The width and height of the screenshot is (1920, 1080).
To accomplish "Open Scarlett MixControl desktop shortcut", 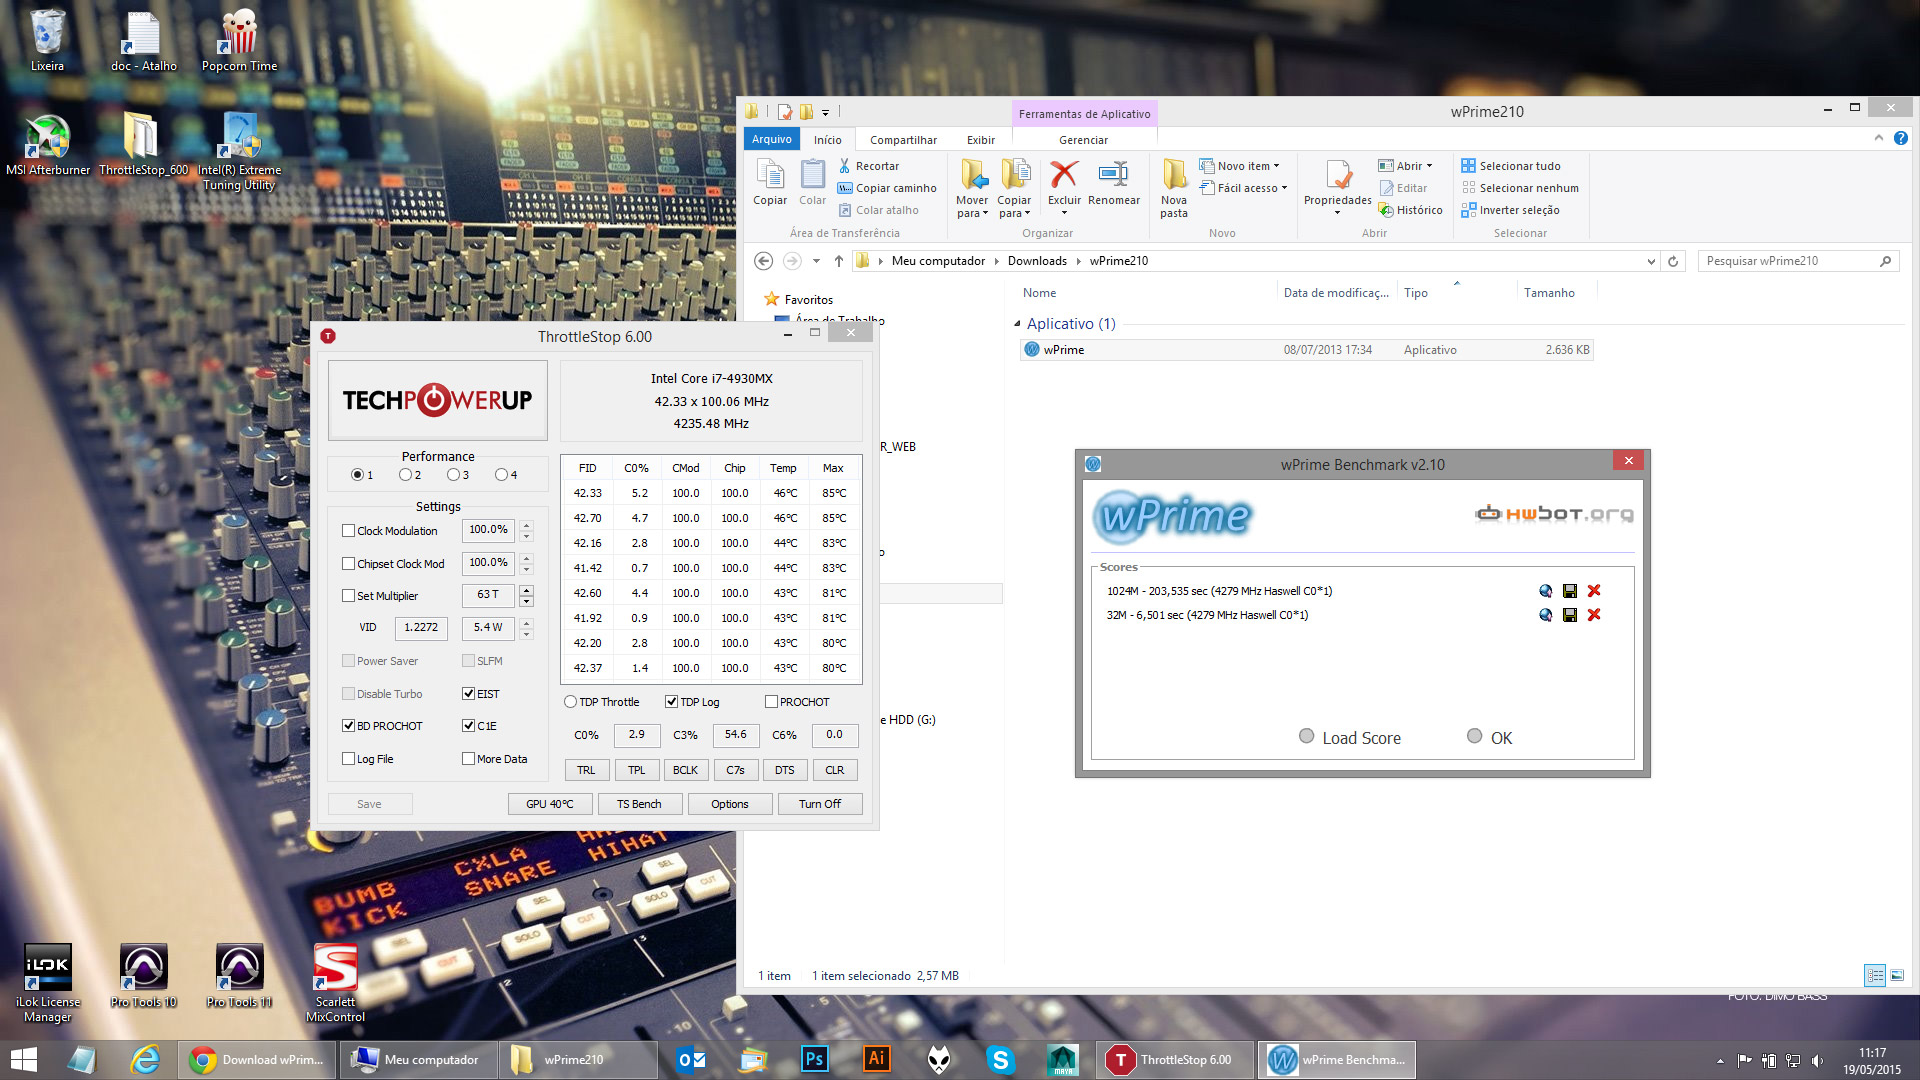I will tap(335, 983).
